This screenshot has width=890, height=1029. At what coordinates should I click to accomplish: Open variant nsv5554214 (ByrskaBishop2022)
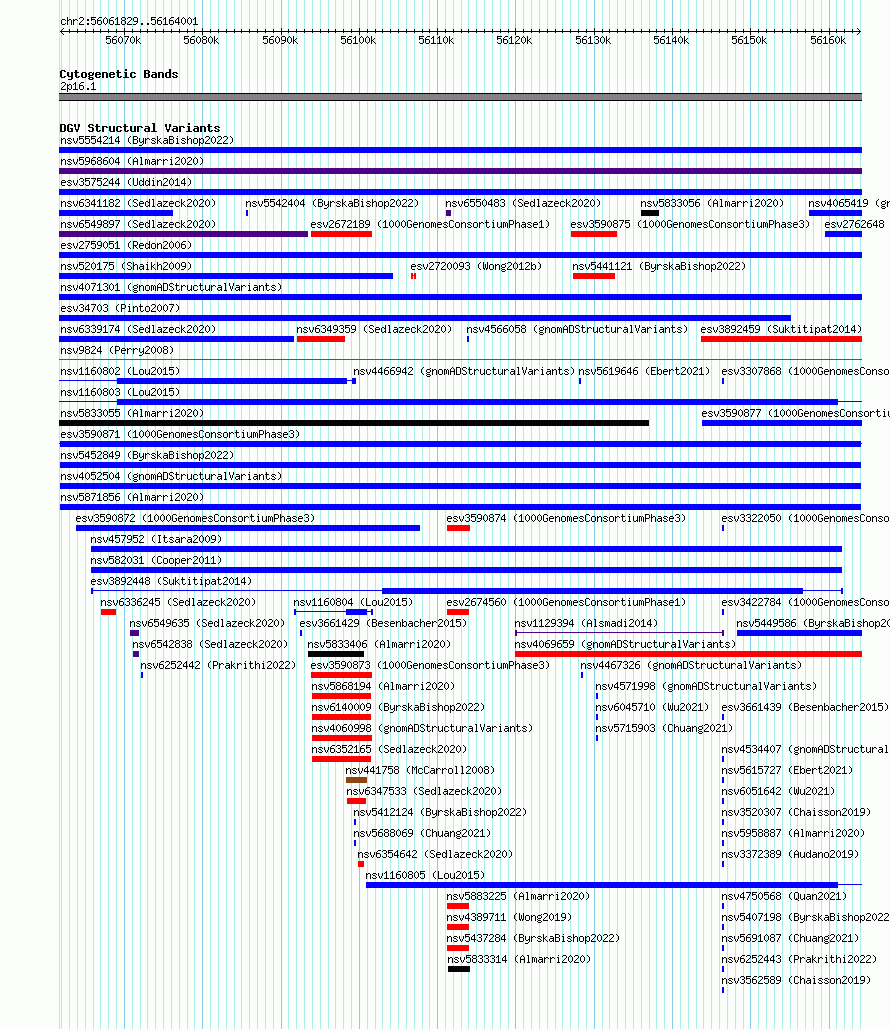[147, 140]
